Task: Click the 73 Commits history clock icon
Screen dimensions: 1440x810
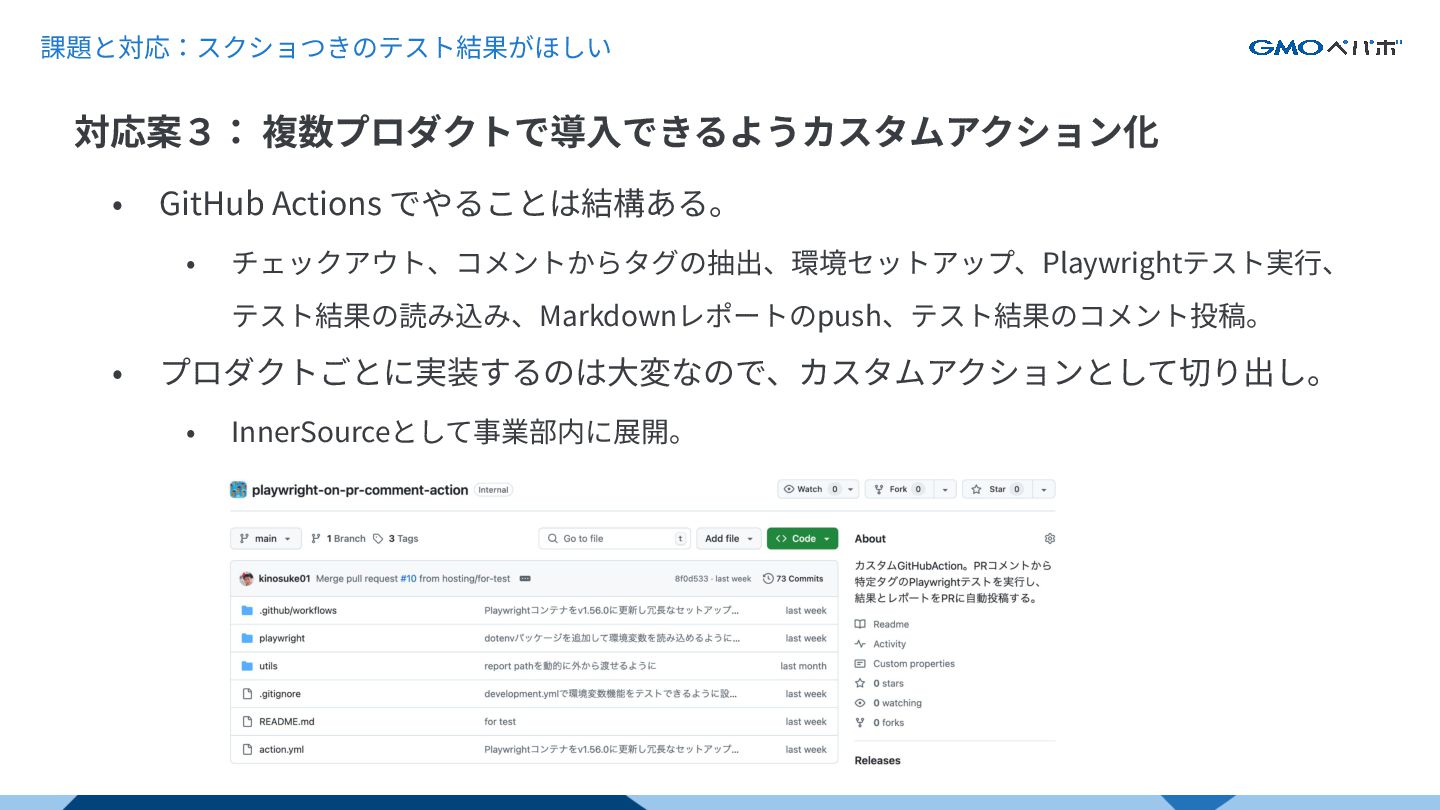Action: (768, 578)
